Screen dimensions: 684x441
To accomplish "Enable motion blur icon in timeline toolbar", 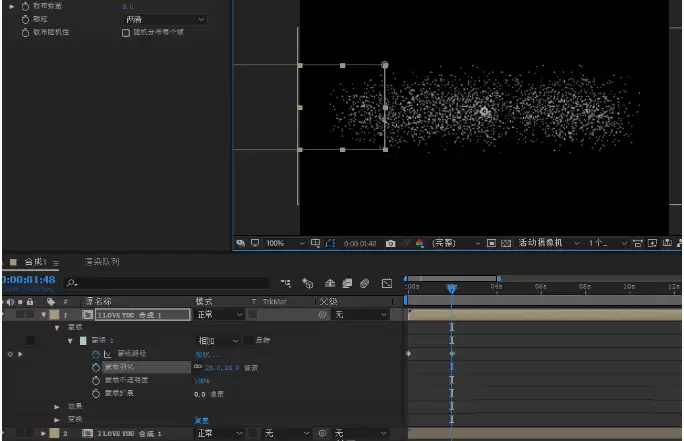I will click(x=364, y=284).
